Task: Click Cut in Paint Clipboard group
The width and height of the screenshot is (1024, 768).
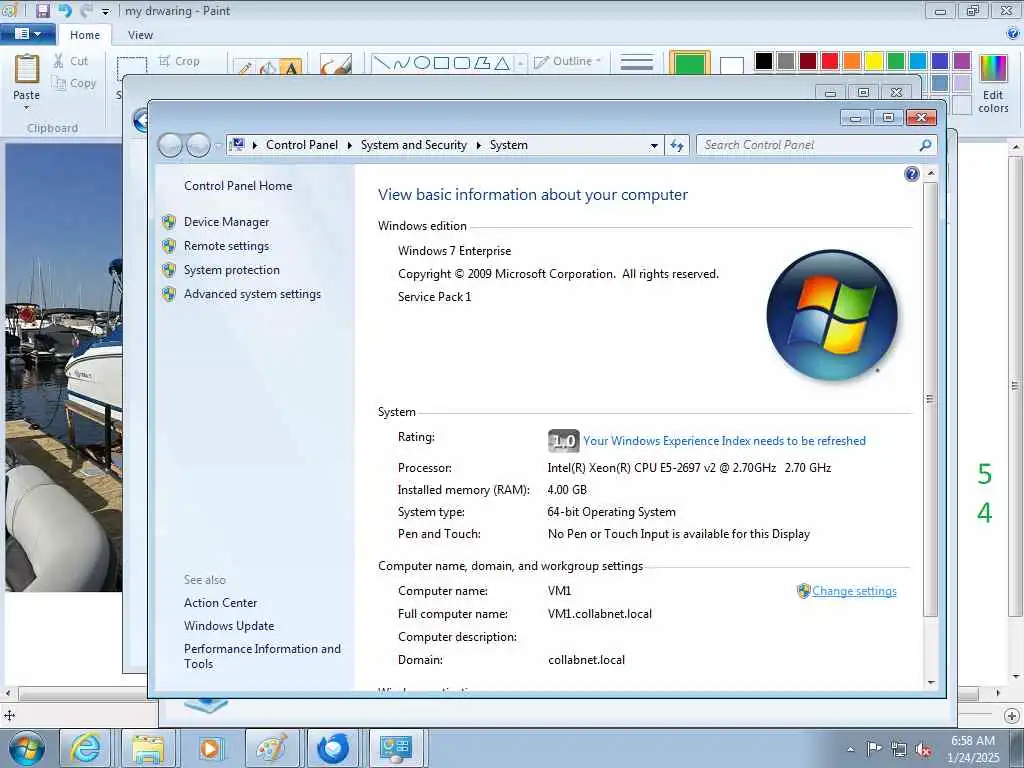Action: pos(71,61)
